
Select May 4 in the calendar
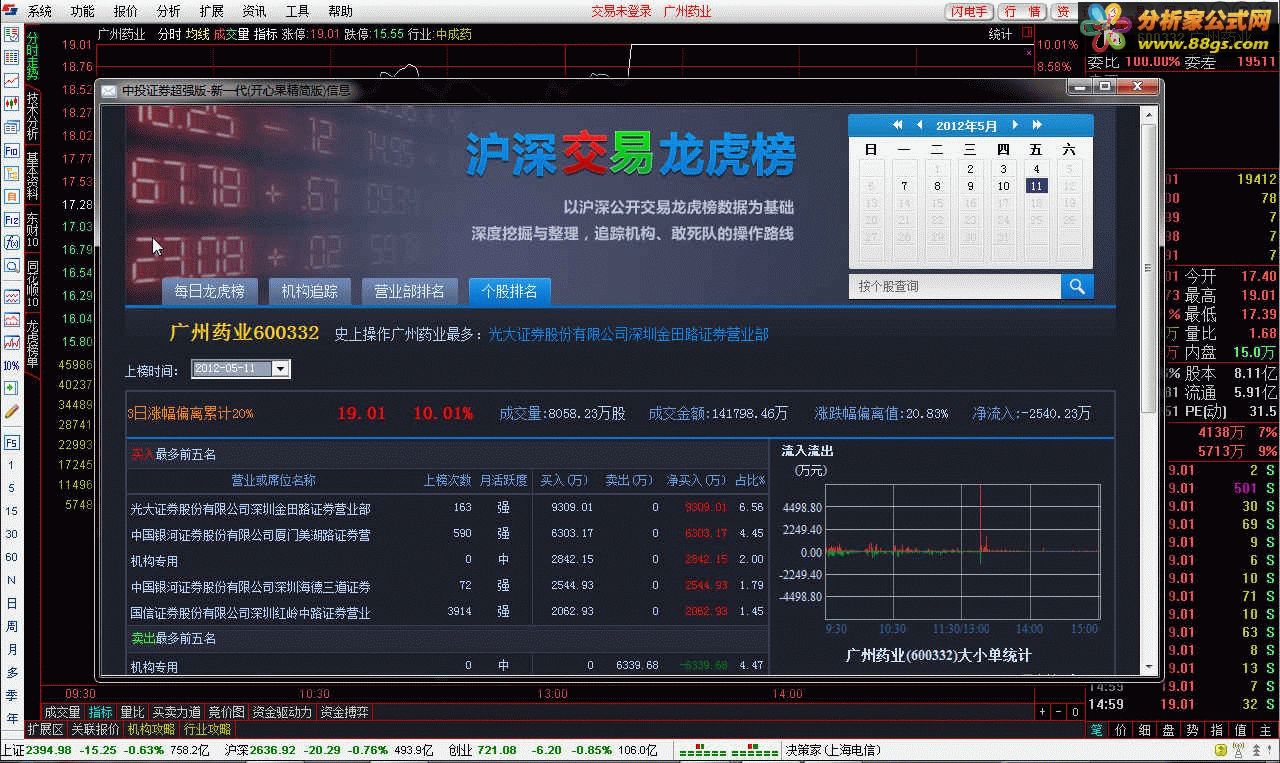[1036, 169]
